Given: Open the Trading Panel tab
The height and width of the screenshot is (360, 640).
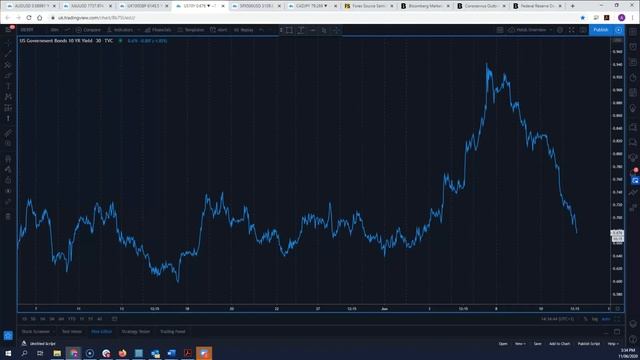Looking at the screenshot, I should pos(173,332).
